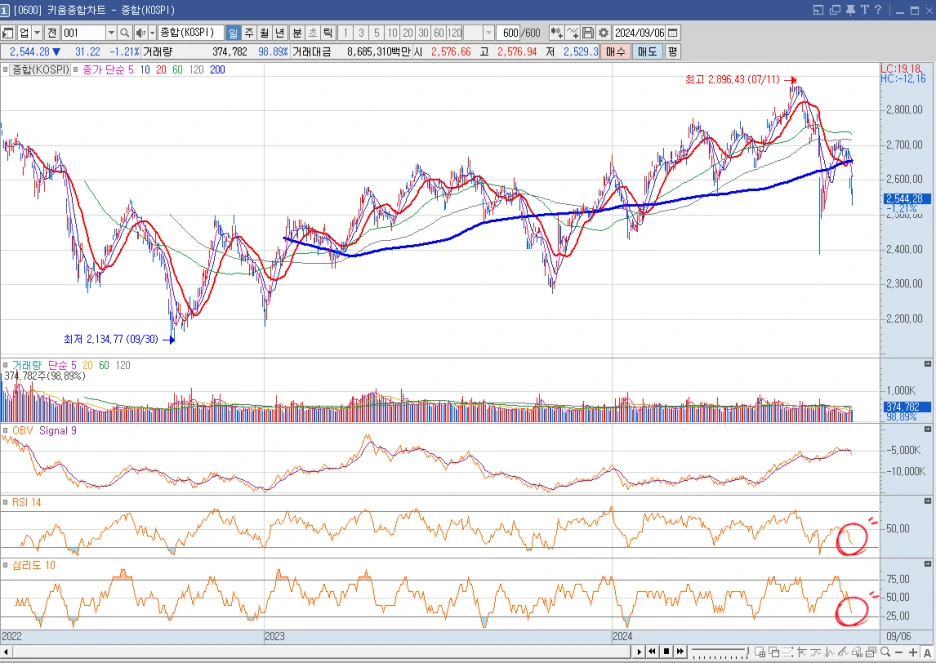The width and height of the screenshot is (936, 663).
Task: Open dropdown arrow next to 업 button
Action: click(x=37, y=33)
